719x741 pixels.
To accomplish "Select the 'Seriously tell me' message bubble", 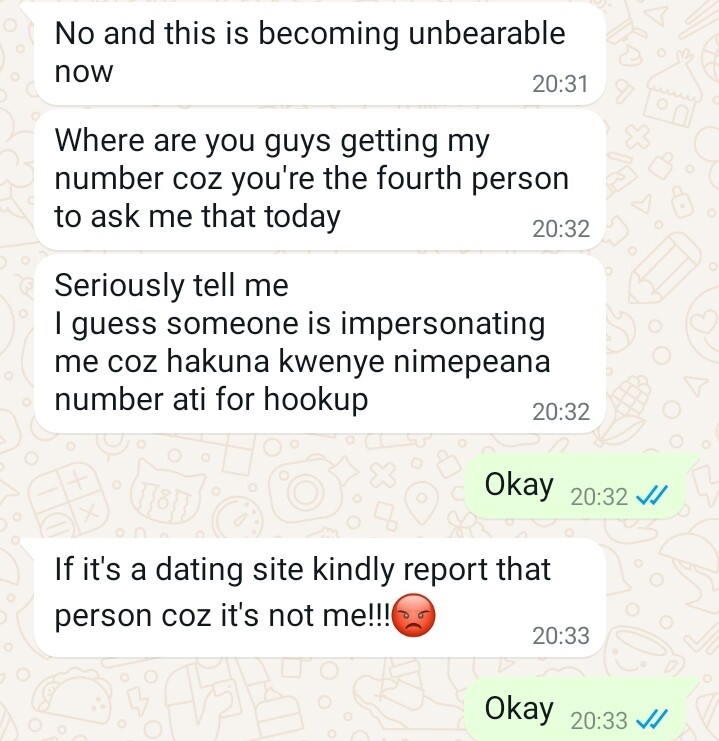I will click(320, 344).
